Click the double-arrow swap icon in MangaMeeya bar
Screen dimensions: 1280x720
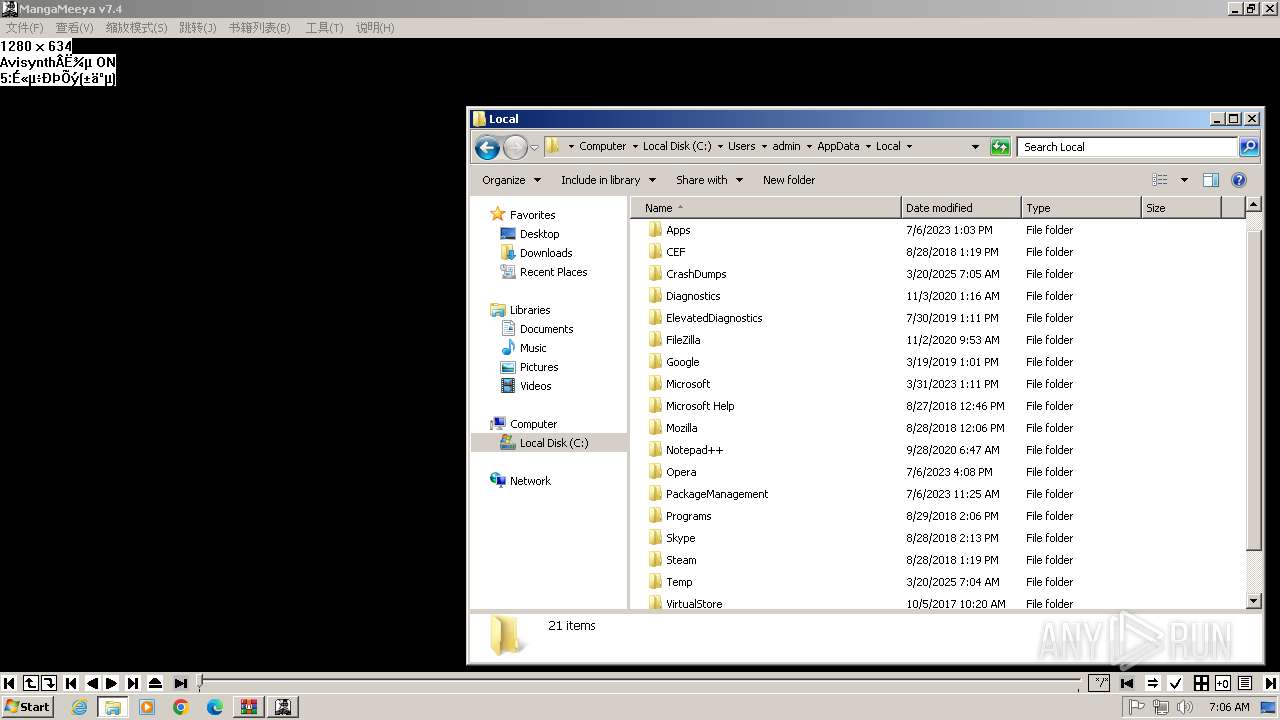click(1152, 683)
